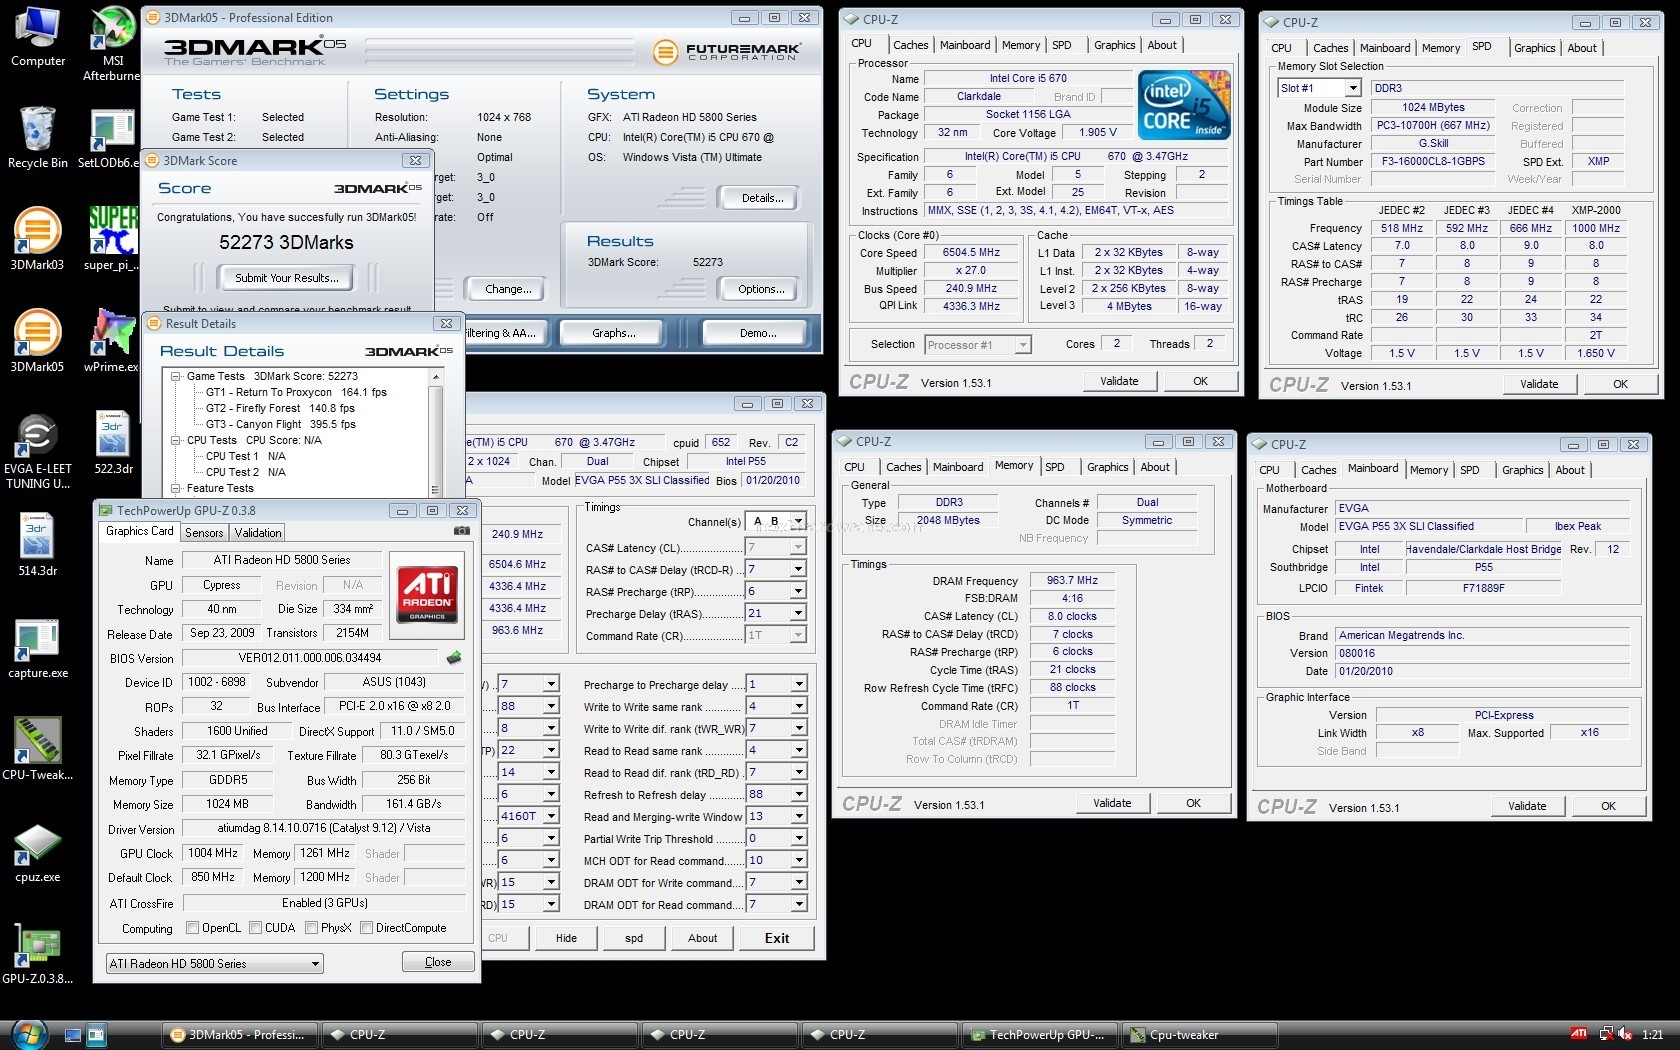Click the GPU-Z screenshot camera icon
The image size is (1680, 1050).
tap(461, 531)
